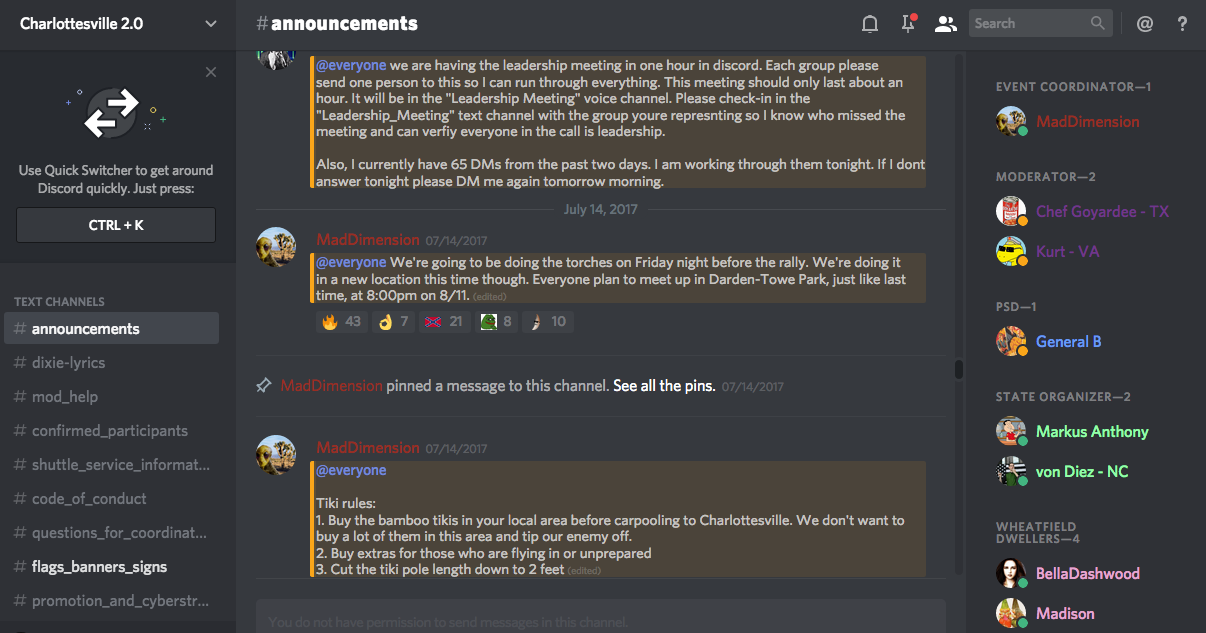Open help via the question mark icon
Screen dimensions: 1206x633
tap(1182, 24)
